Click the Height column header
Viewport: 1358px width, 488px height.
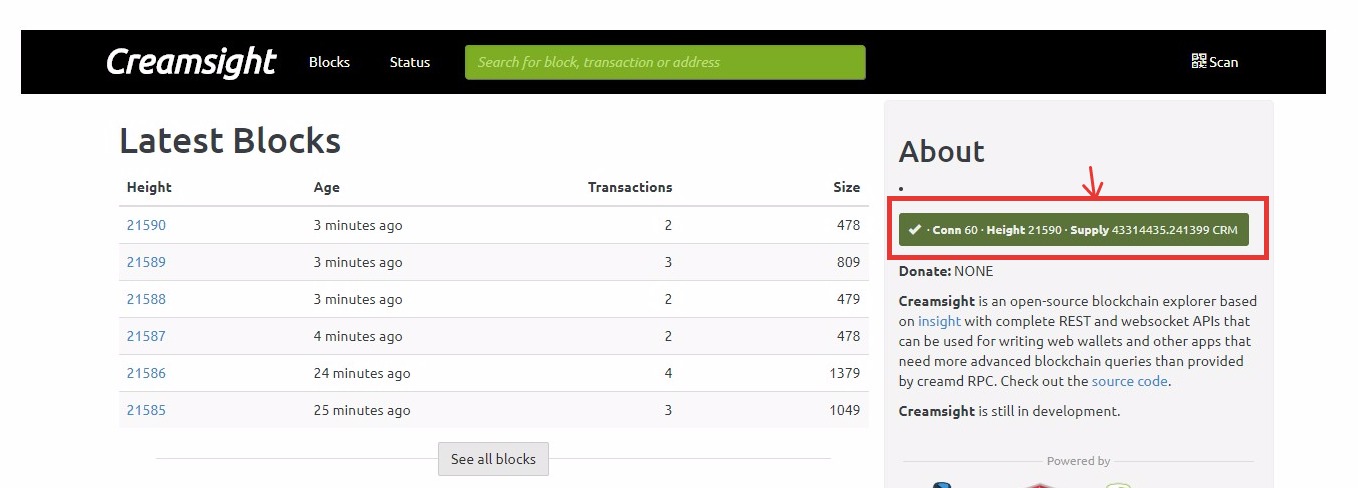[149, 187]
